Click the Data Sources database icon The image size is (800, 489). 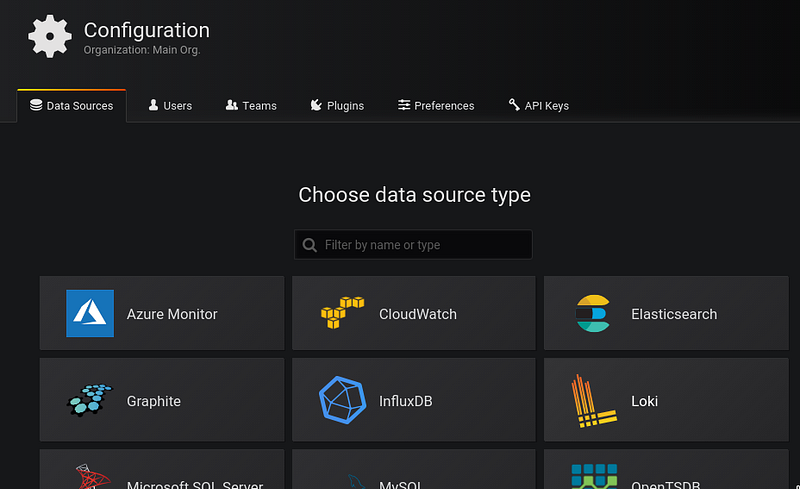pos(36,105)
